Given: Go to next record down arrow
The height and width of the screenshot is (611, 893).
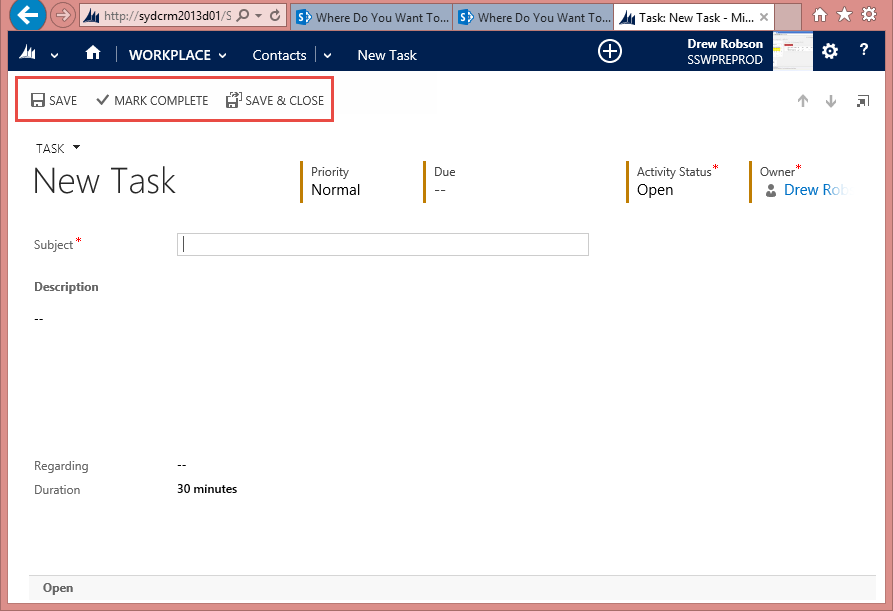Looking at the screenshot, I should [x=831, y=101].
